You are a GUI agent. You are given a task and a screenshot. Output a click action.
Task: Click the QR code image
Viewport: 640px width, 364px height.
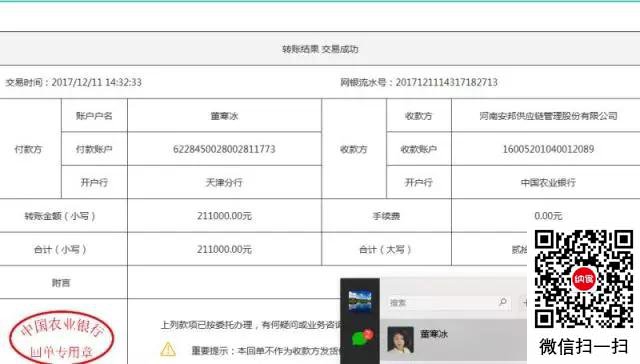tap(584, 279)
